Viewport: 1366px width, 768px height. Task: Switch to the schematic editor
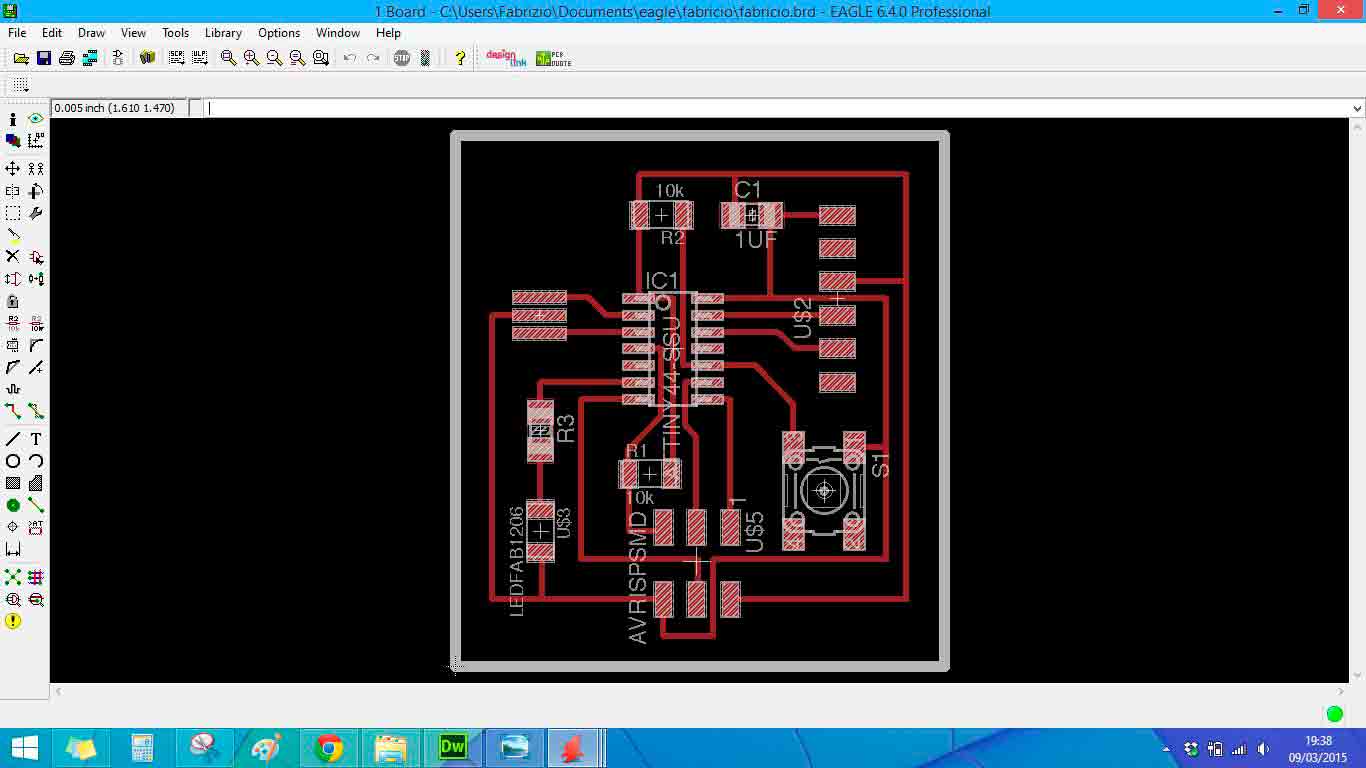tap(118, 58)
